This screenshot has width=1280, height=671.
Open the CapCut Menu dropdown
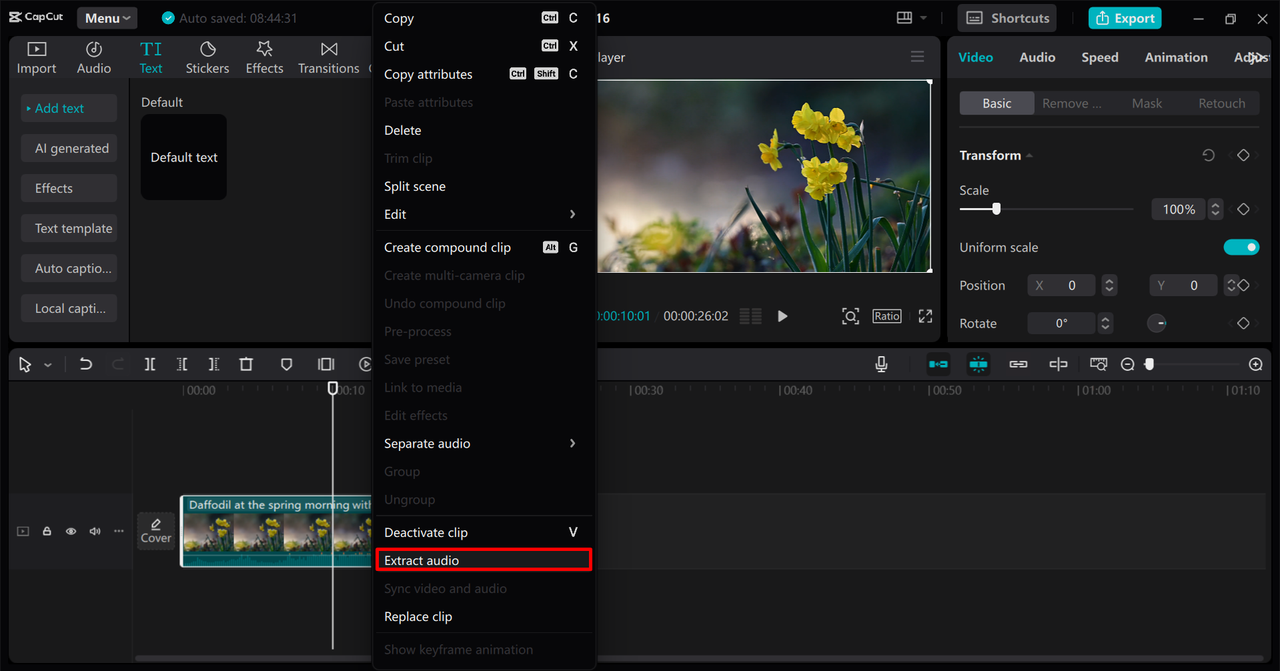click(x=108, y=18)
